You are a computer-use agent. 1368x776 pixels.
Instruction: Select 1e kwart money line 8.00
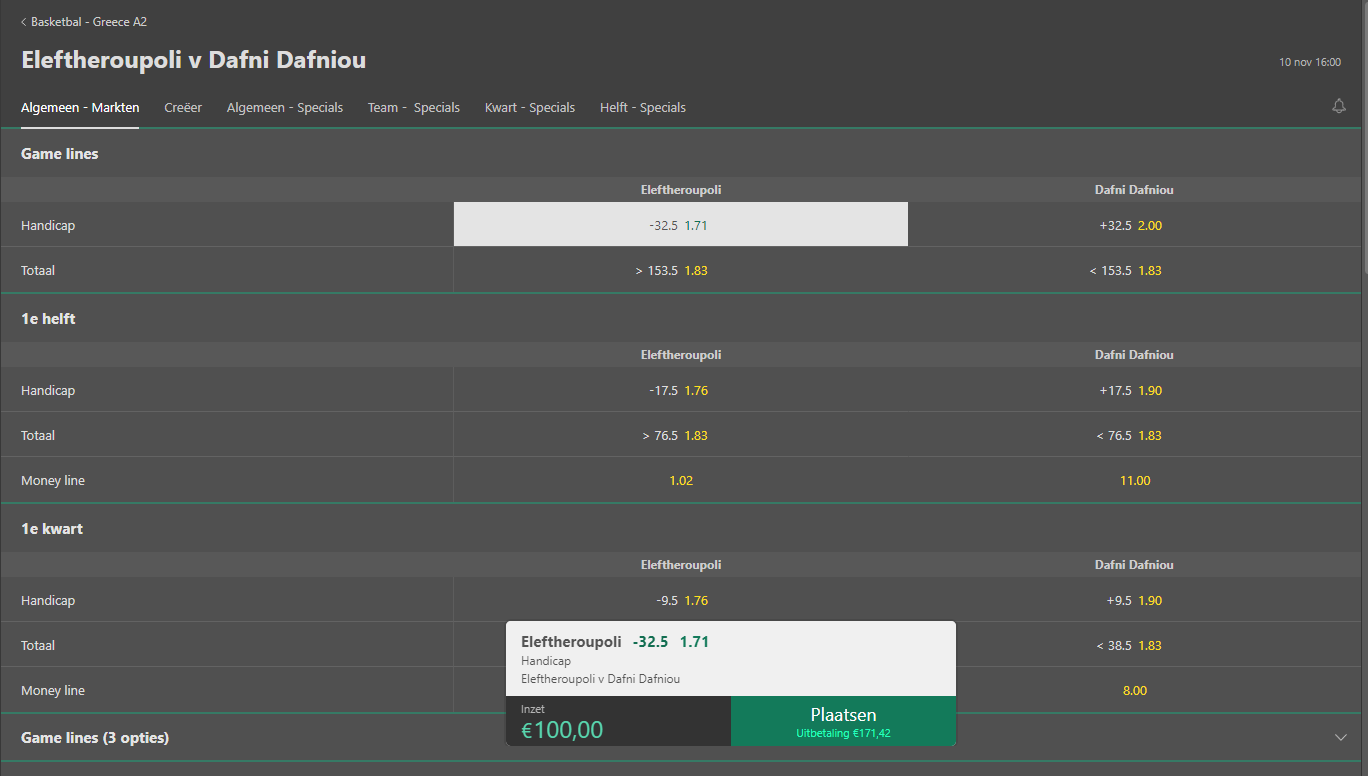point(1135,690)
